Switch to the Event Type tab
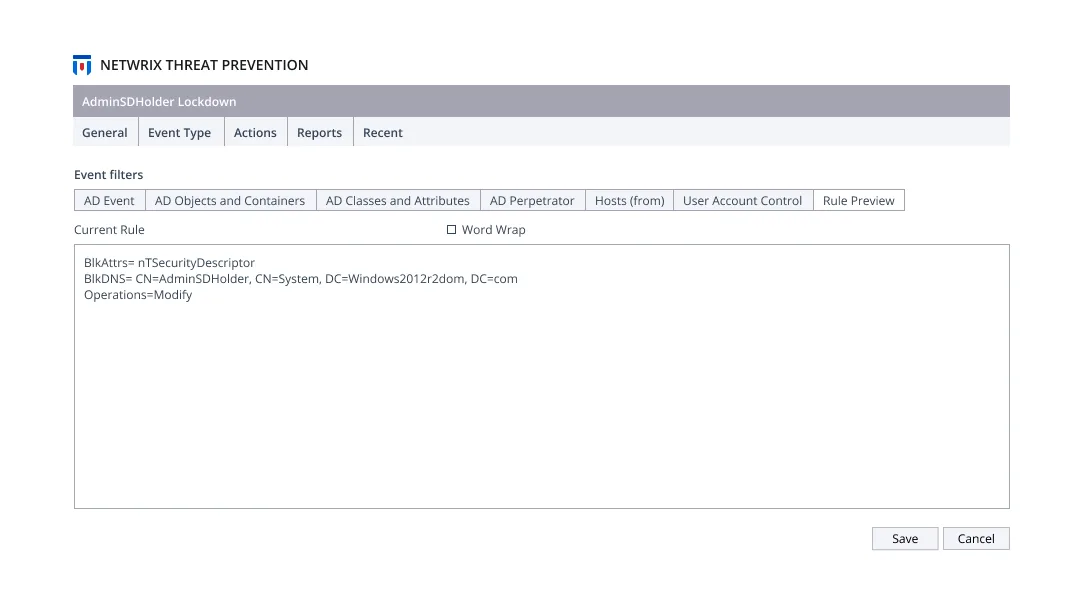The height and width of the screenshot is (608, 1080). pos(180,132)
